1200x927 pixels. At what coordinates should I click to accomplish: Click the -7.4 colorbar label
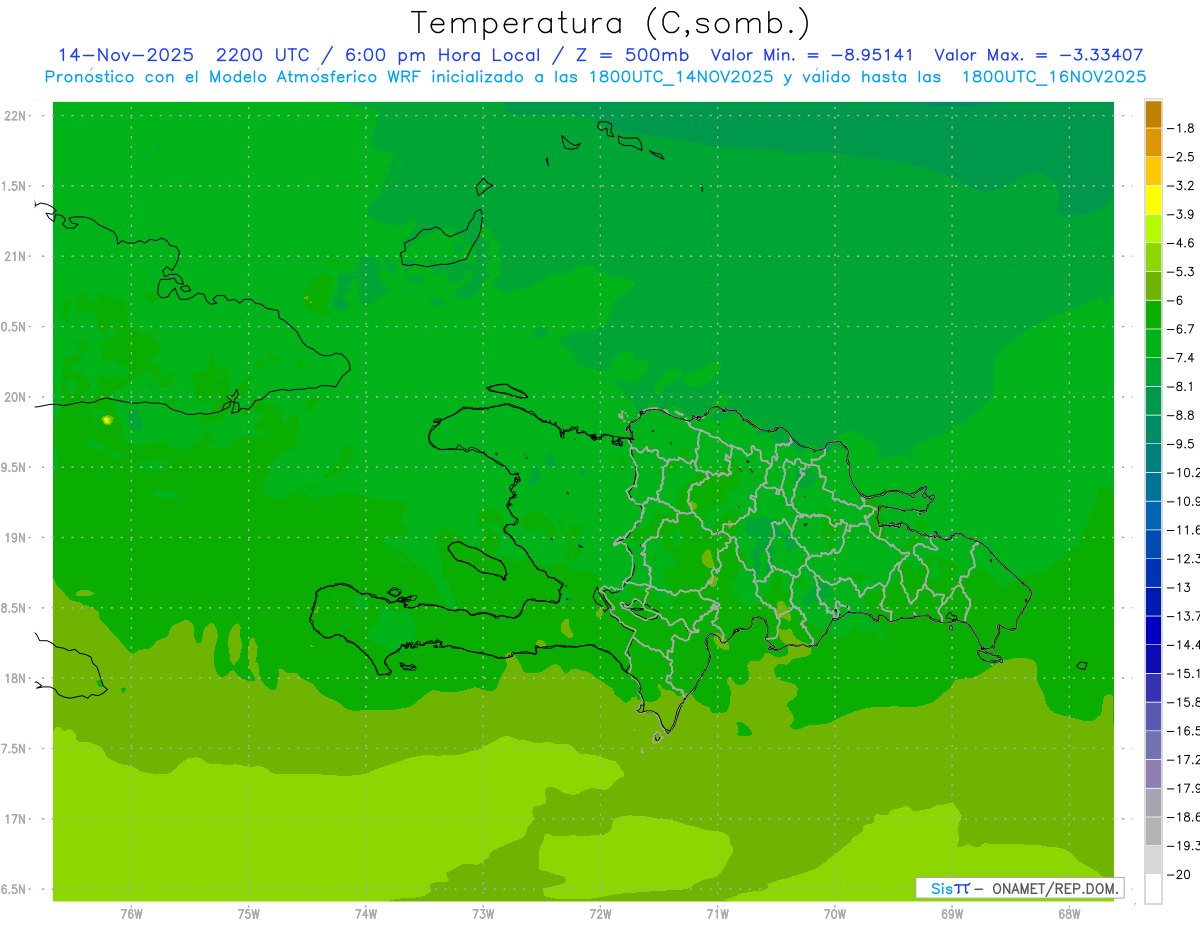point(1182,357)
